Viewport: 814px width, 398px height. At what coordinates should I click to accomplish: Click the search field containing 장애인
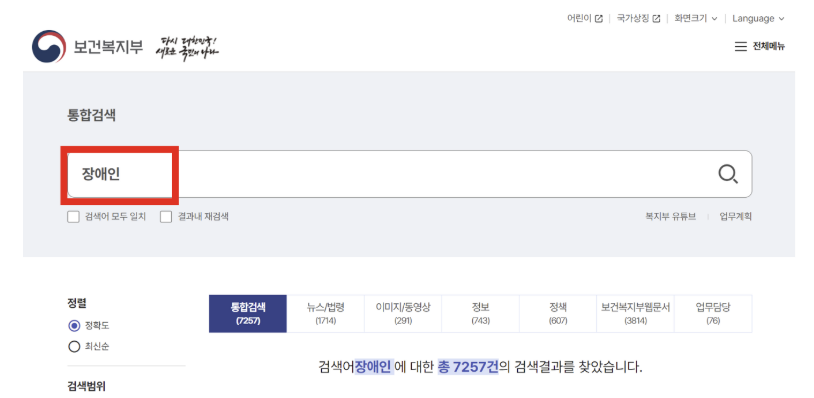pos(410,174)
